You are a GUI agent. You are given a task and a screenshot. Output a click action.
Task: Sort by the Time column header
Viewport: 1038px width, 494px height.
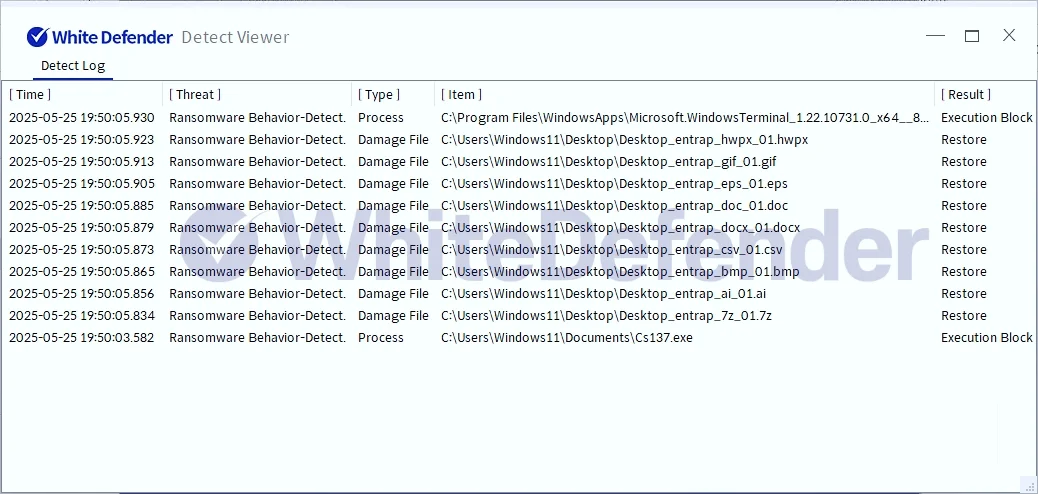point(30,94)
